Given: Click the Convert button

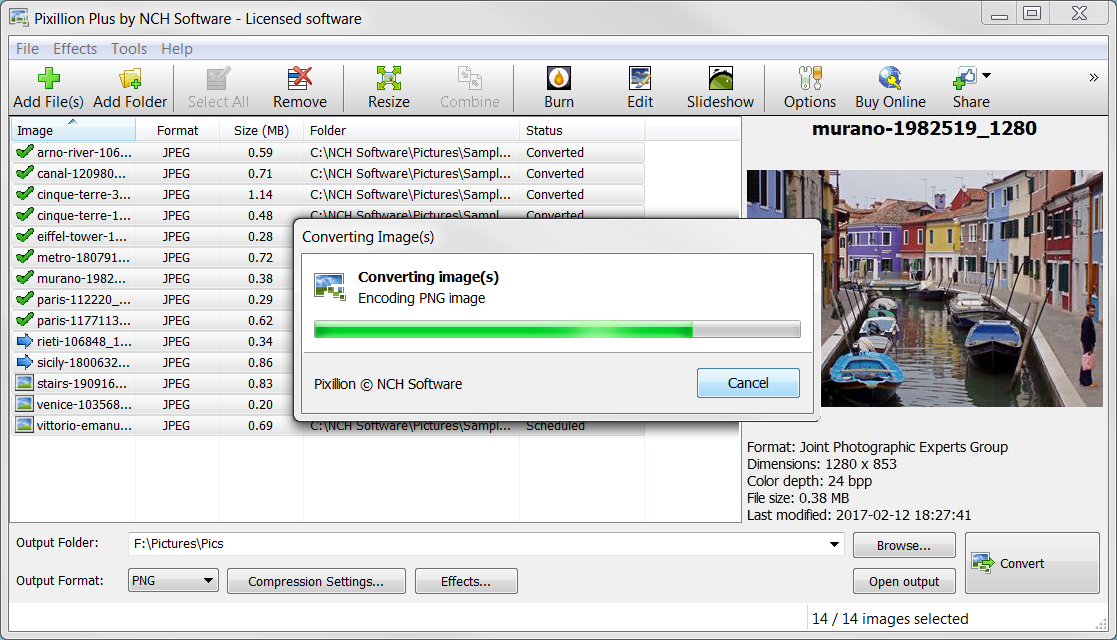Looking at the screenshot, I should (x=1032, y=563).
